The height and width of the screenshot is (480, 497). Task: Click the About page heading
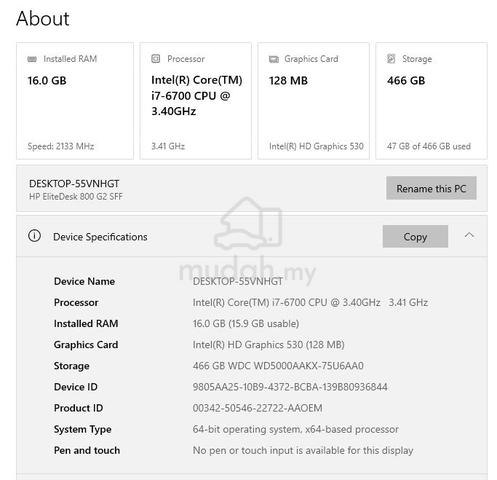(43, 18)
